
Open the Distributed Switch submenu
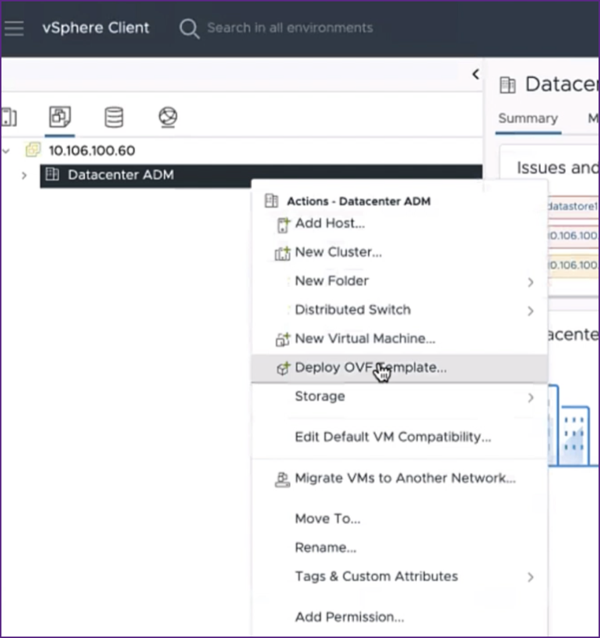(399, 310)
